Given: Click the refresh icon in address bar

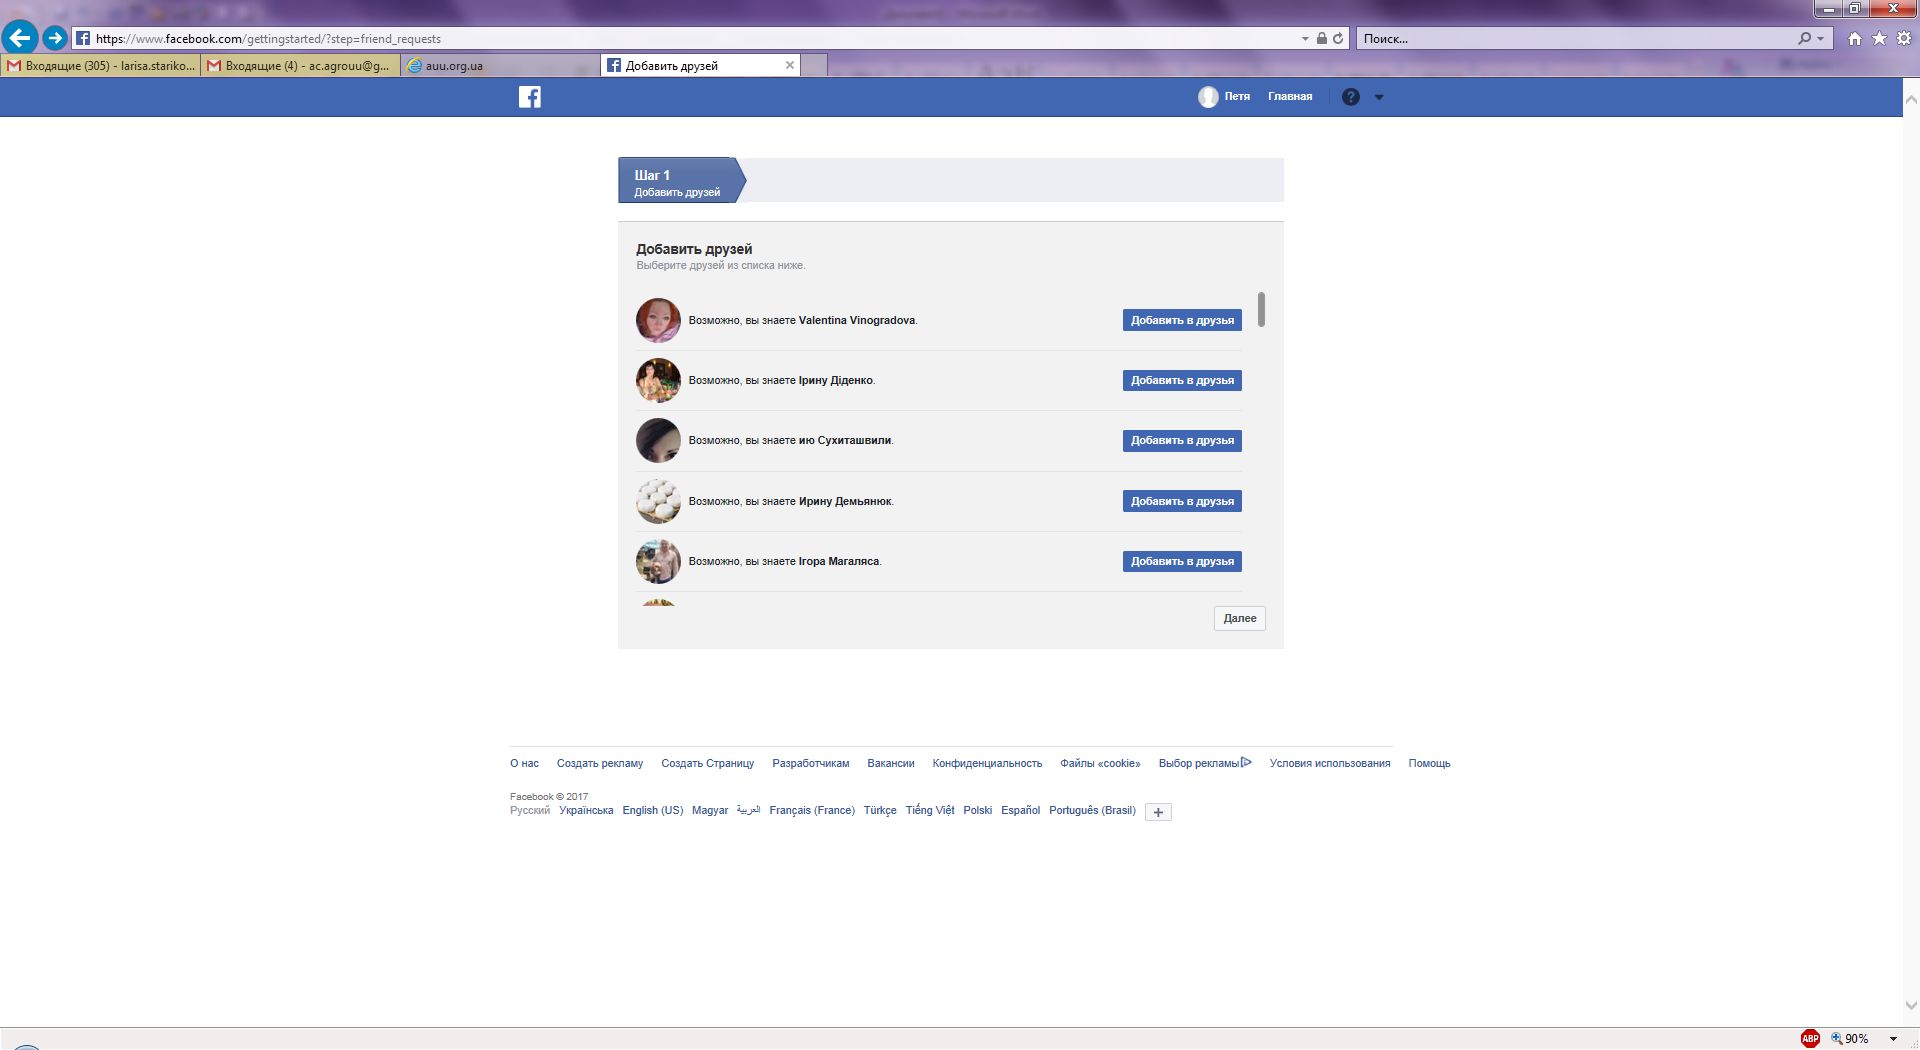Looking at the screenshot, I should [x=1338, y=38].
